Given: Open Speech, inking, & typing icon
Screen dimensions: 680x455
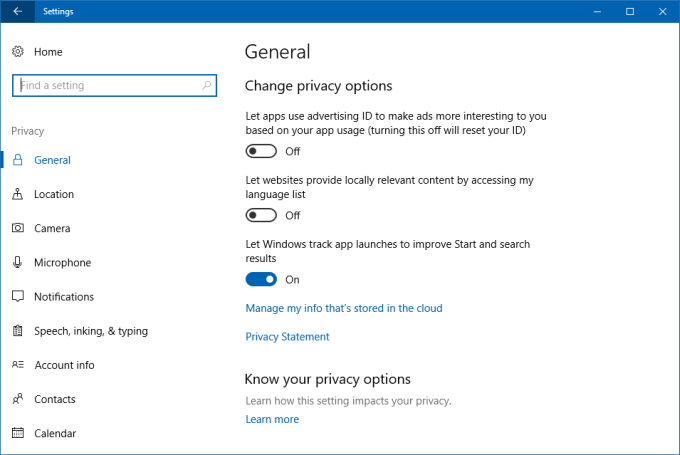Looking at the screenshot, I should point(18,331).
